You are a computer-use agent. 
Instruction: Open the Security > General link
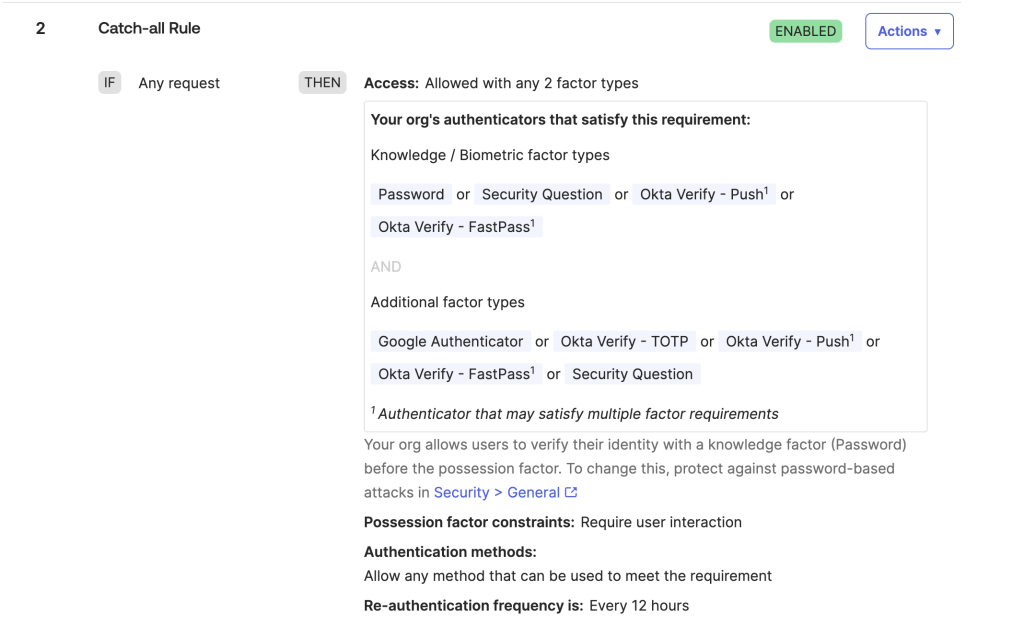click(496, 492)
